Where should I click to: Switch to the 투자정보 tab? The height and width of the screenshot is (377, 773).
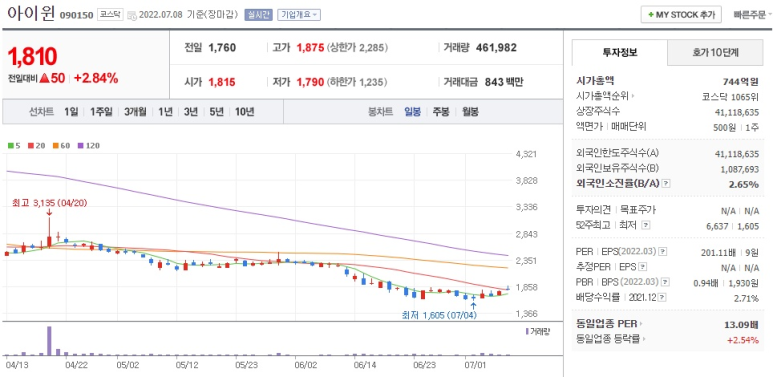(x=620, y=53)
